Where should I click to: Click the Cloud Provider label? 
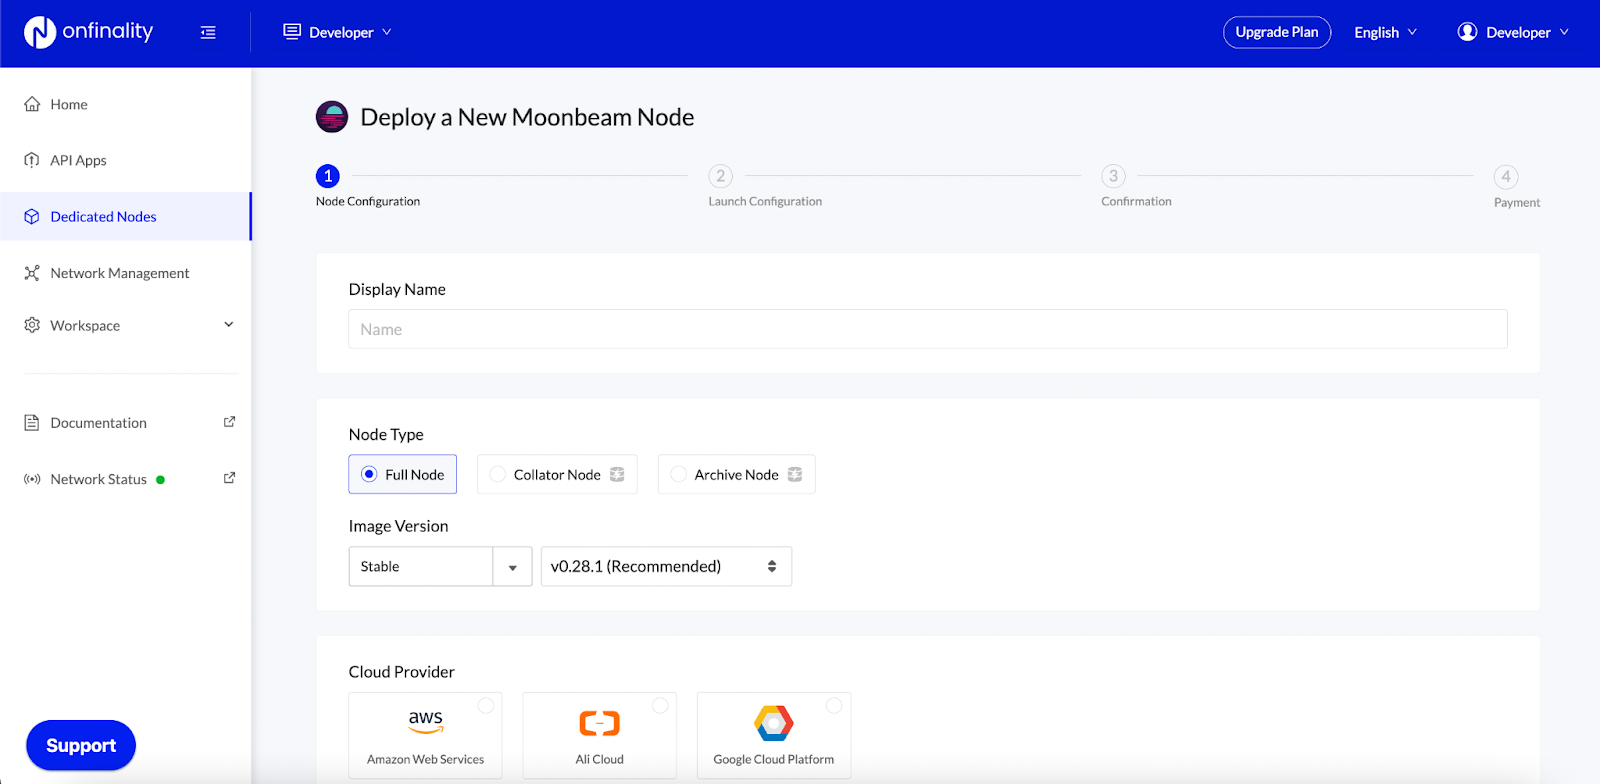(402, 672)
